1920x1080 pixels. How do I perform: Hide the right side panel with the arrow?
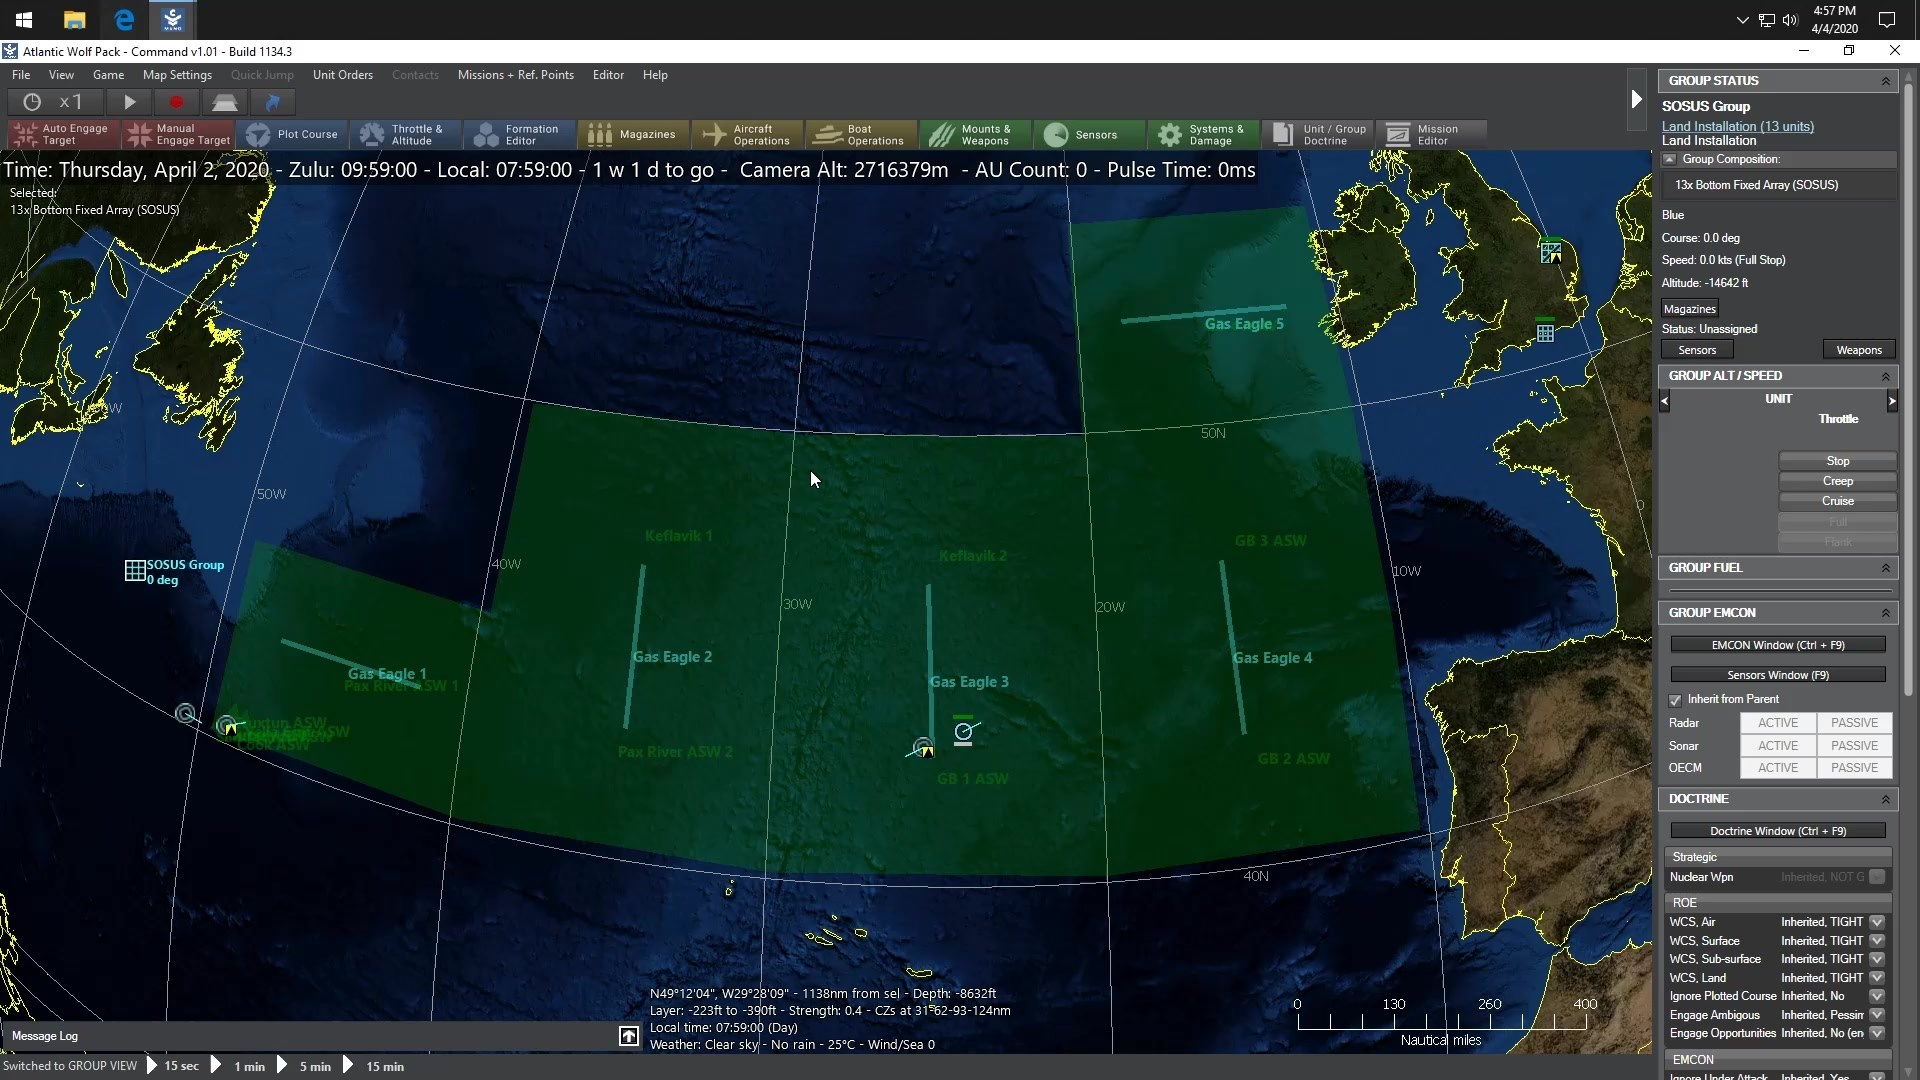1636,99
